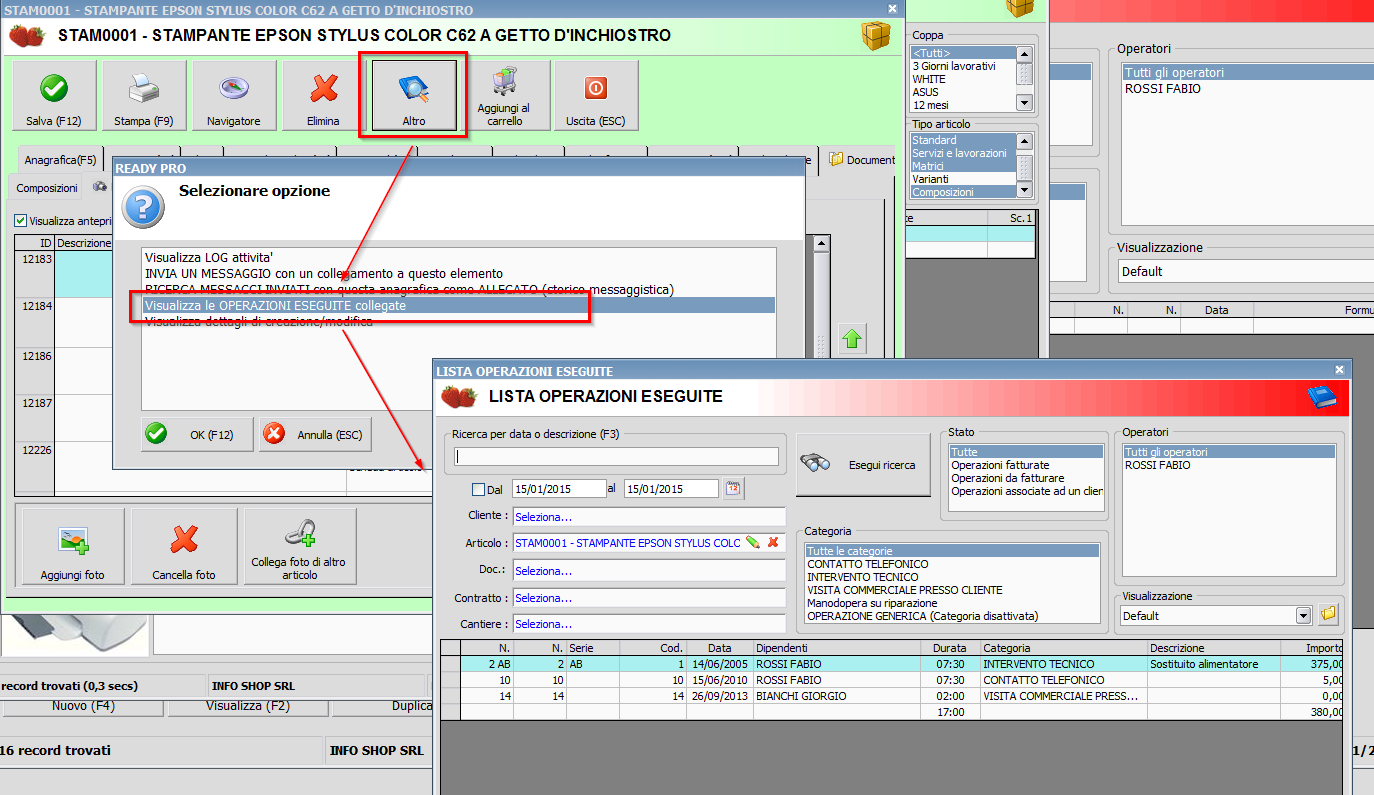The height and width of the screenshot is (795, 1374).
Task: Click Collega foto di altro articolo
Action: [x=299, y=547]
